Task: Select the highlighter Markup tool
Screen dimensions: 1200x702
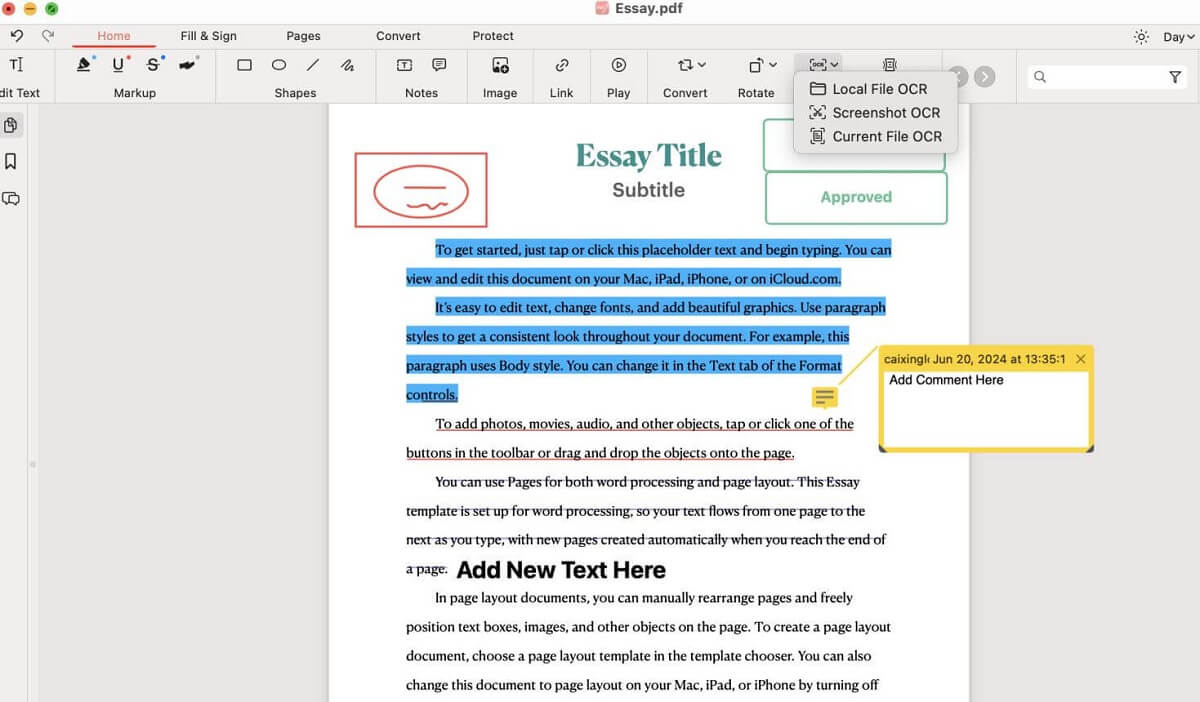Action: point(85,64)
